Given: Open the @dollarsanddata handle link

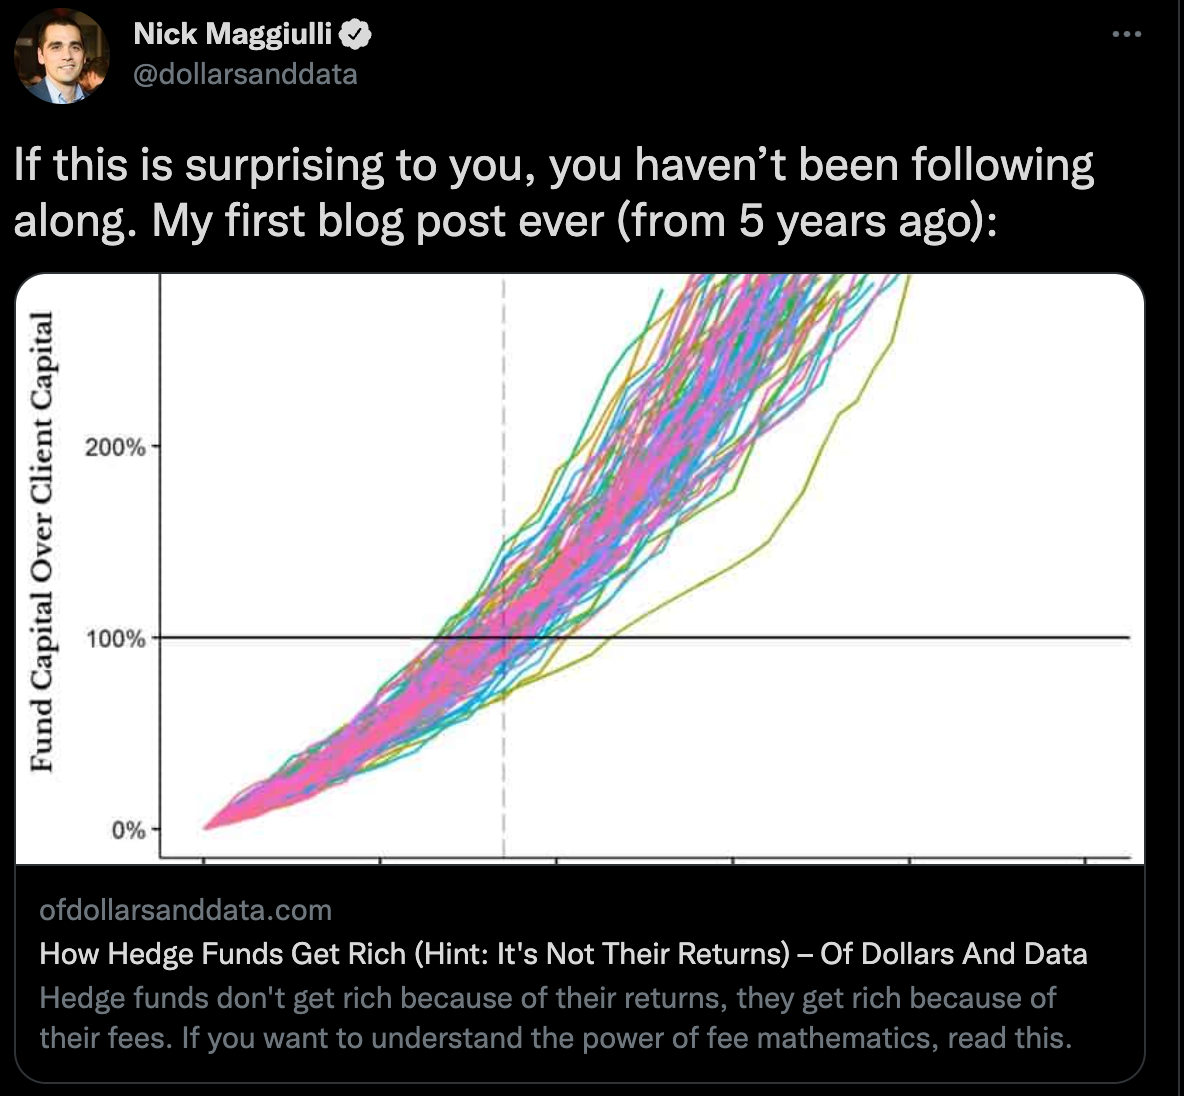Looking at the screenshot, I should point(245,74).
